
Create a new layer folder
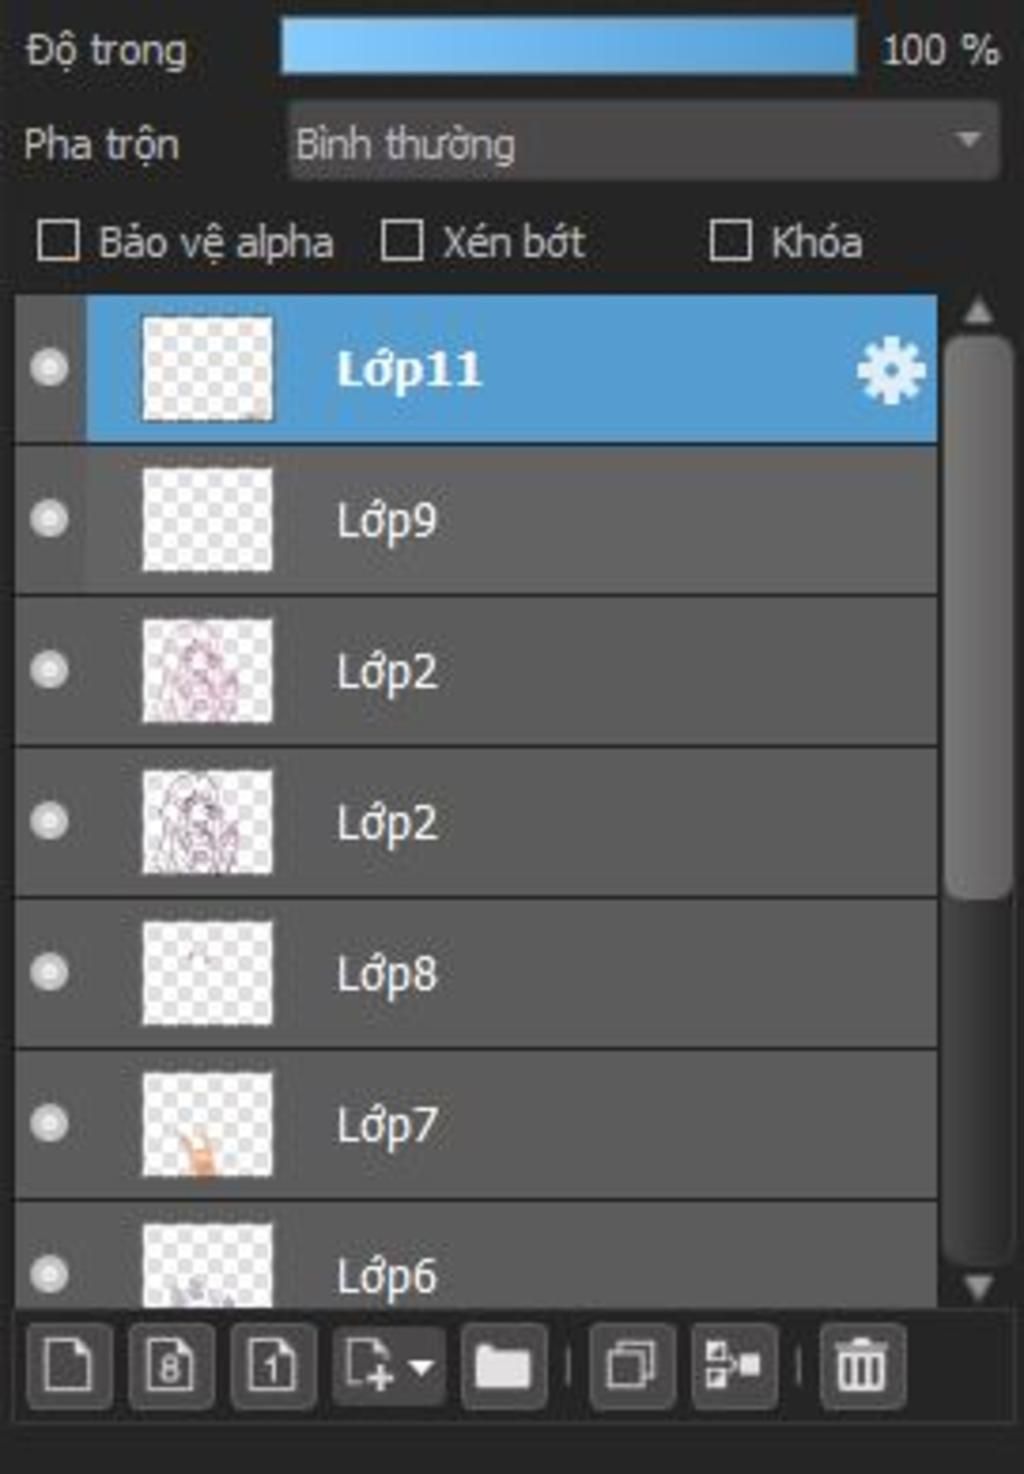(x=503, y=1365)
